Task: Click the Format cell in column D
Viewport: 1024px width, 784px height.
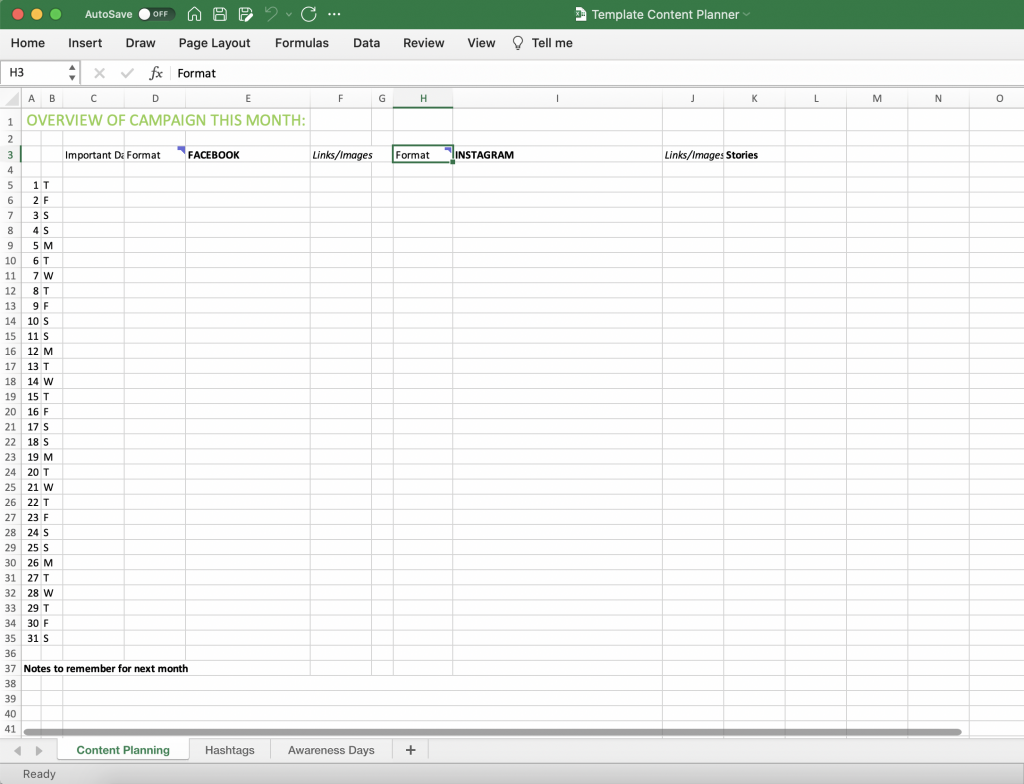Action: click(155, 155)
